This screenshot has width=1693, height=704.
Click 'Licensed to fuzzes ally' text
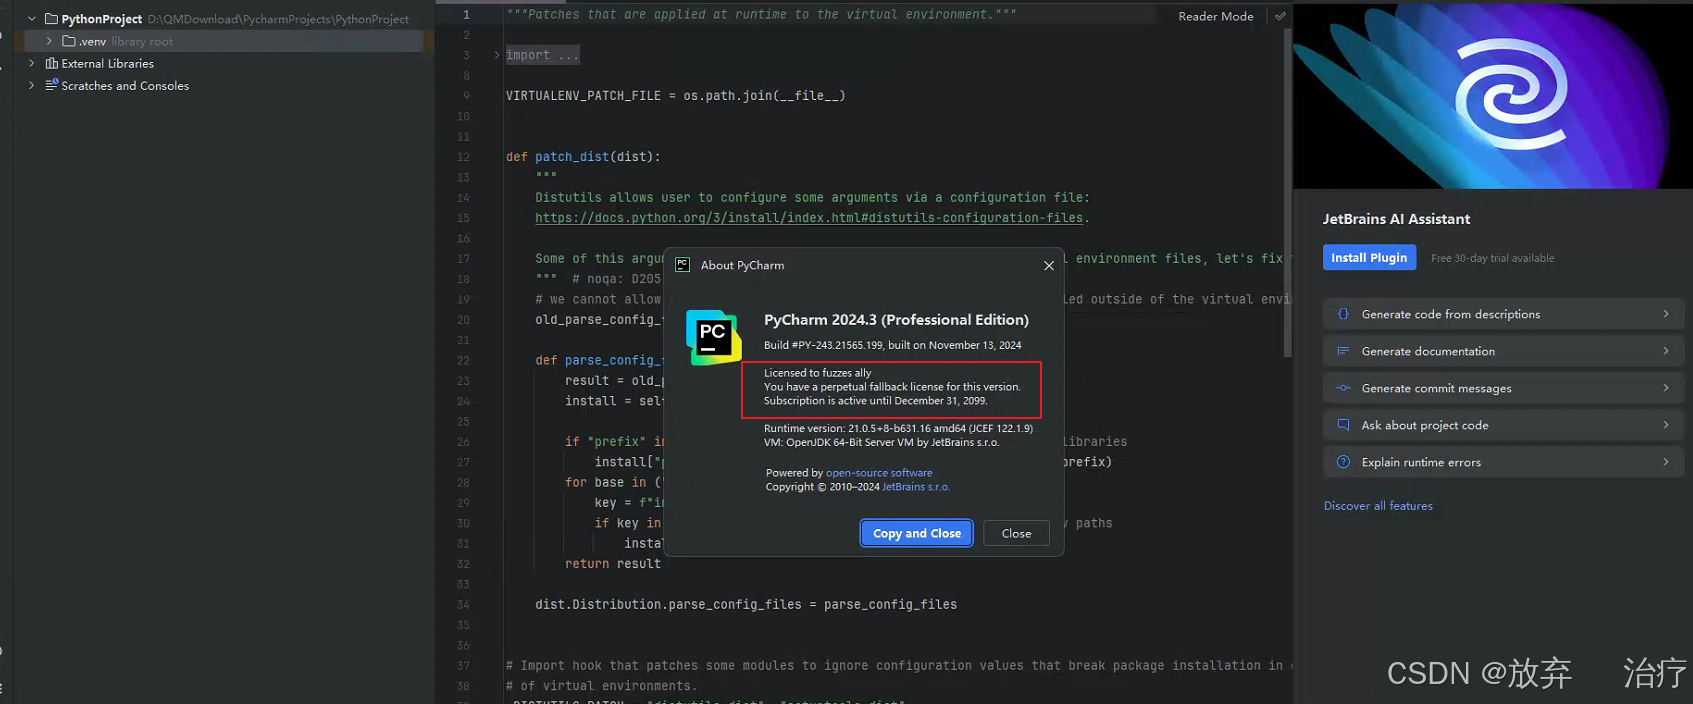pyautogui.click(x=817, y=373)
